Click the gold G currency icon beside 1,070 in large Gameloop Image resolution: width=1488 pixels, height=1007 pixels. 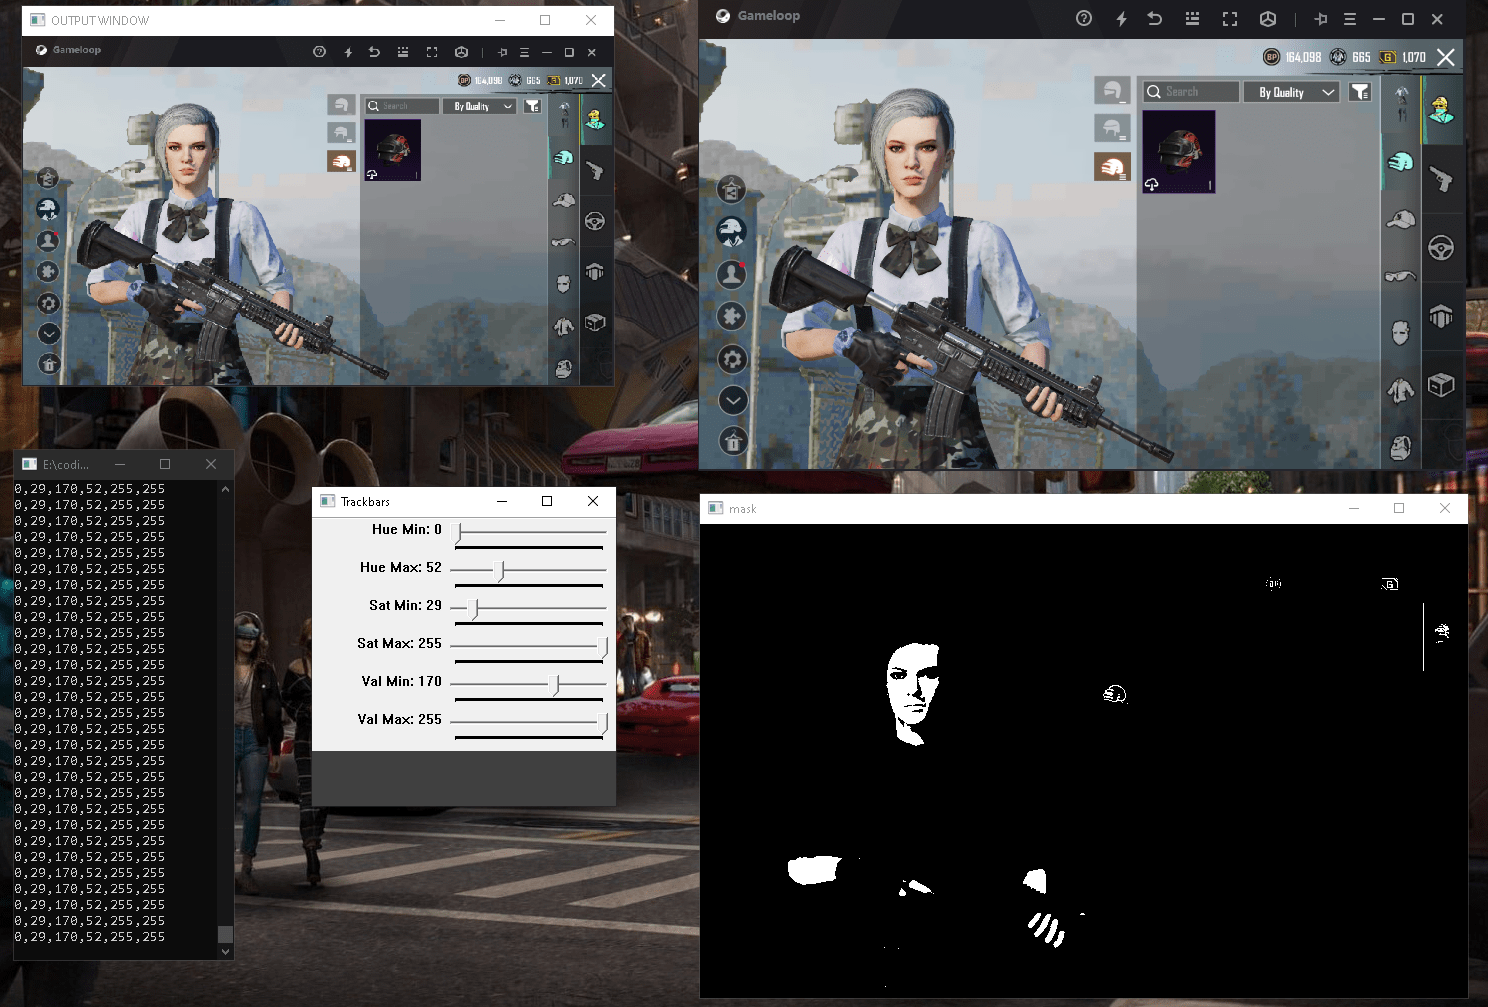tap(1388, 57)
